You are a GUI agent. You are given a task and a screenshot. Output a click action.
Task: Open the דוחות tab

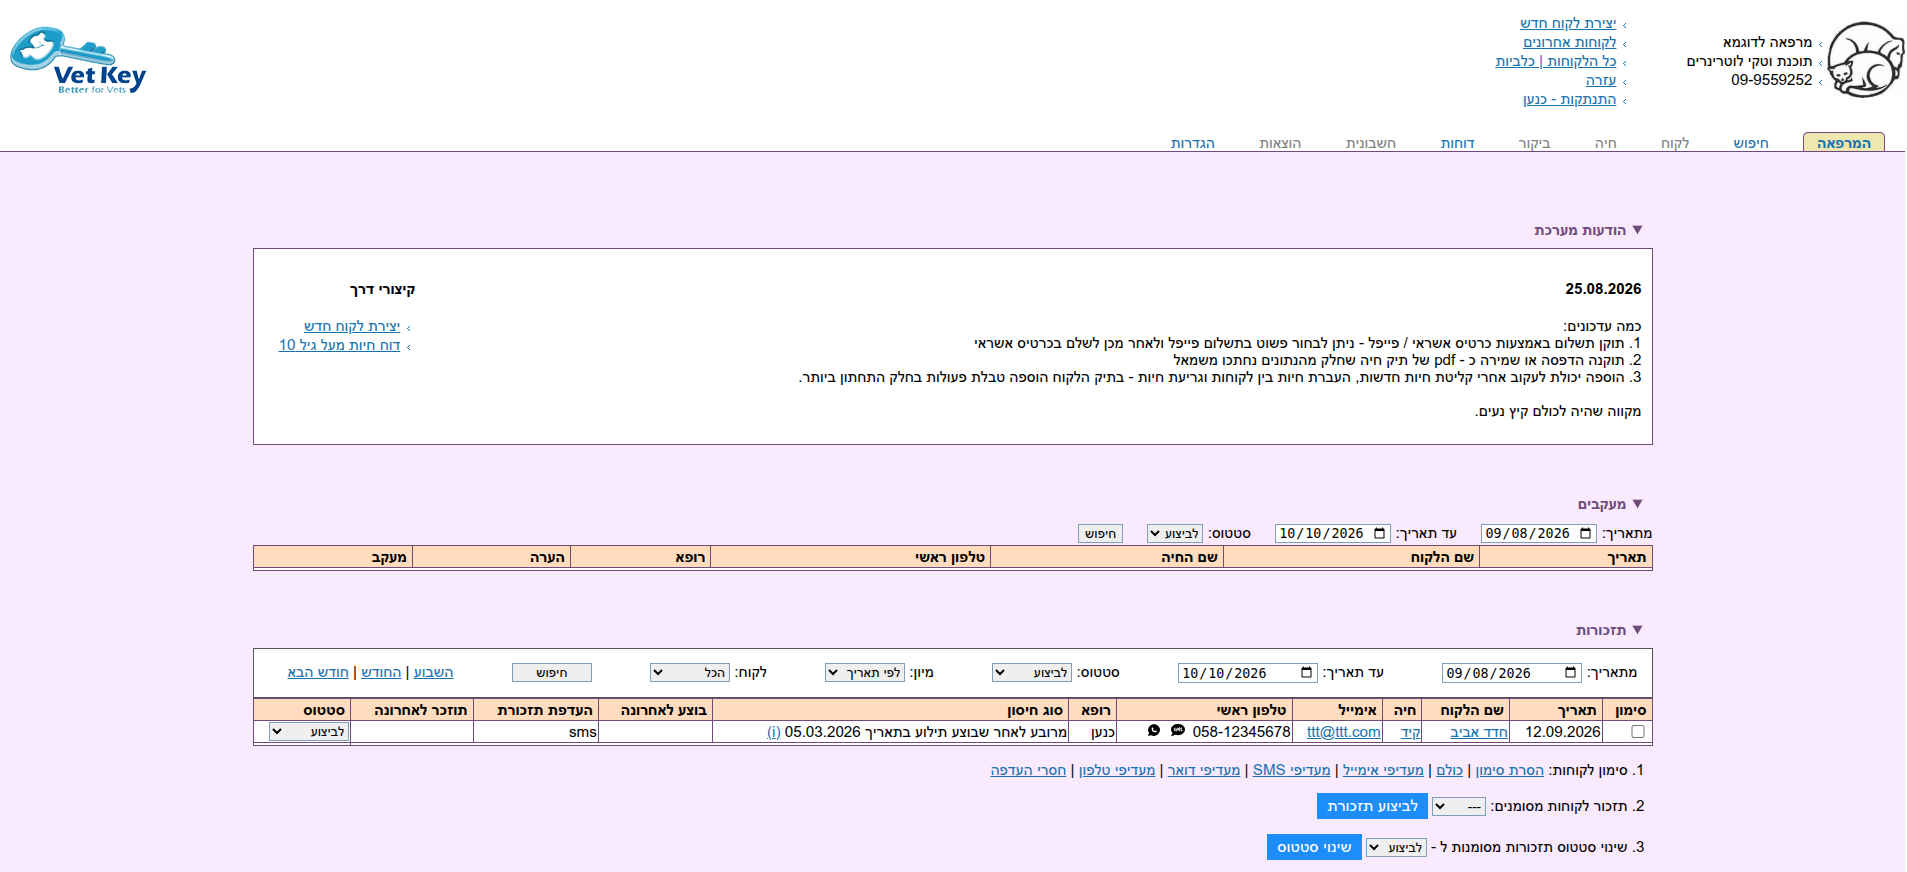1458,143
